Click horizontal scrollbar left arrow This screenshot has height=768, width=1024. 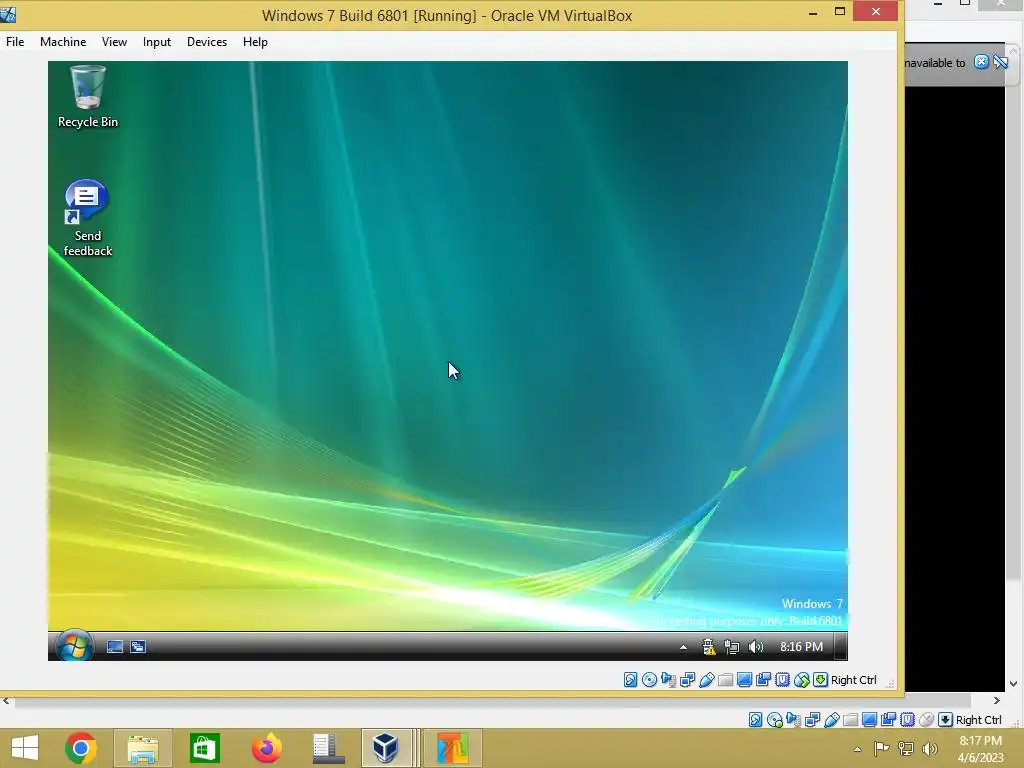(6, 701)
